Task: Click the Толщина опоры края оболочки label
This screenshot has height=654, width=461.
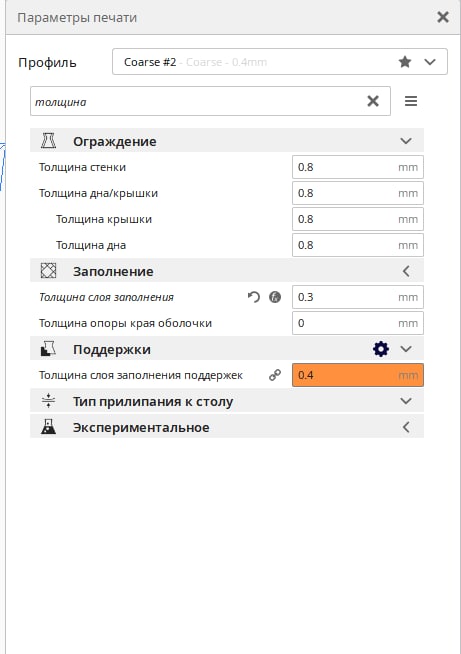Action: [125, 323]
